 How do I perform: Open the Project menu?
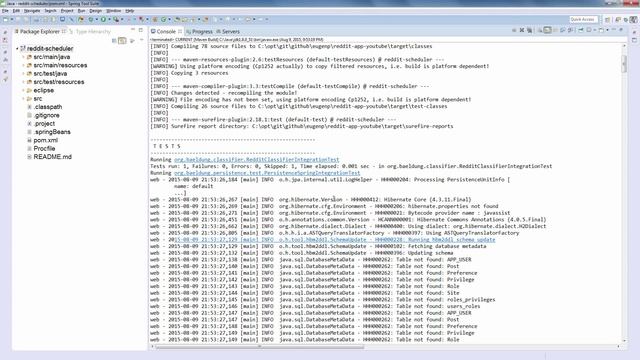pos(67,11)
